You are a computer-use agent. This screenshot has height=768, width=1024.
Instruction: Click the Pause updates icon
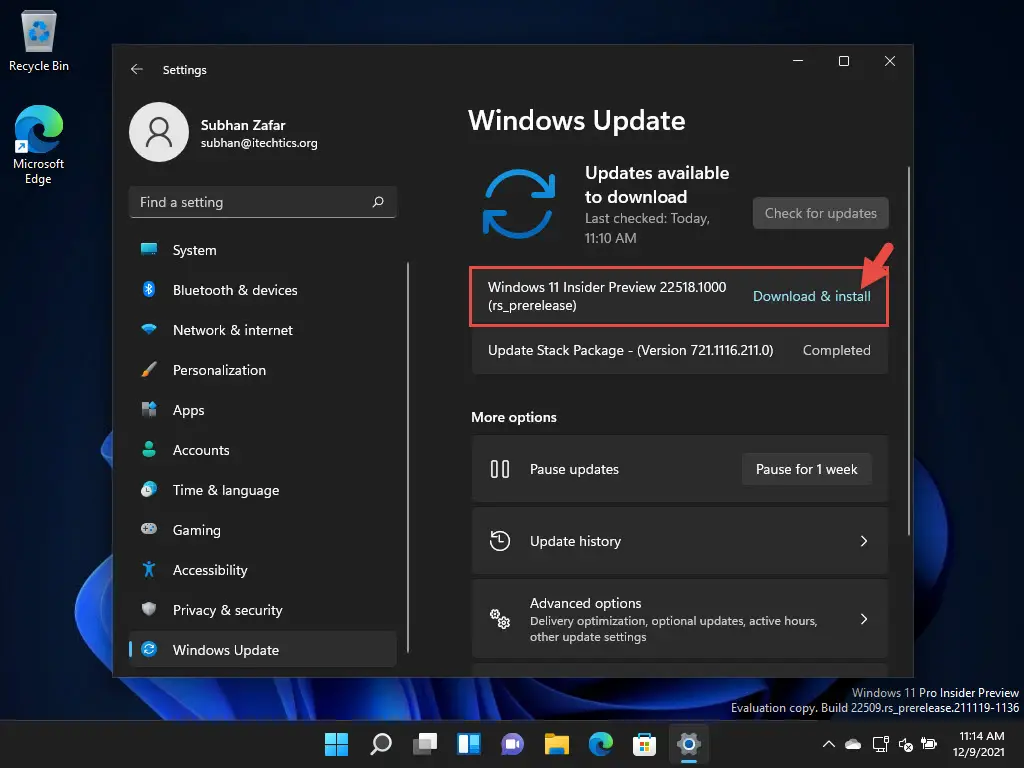pos(500,469)
